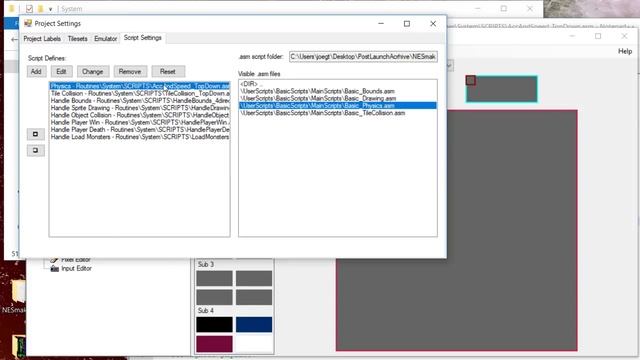
Task: Click the Edit script define button
Action: coord(61,71)
